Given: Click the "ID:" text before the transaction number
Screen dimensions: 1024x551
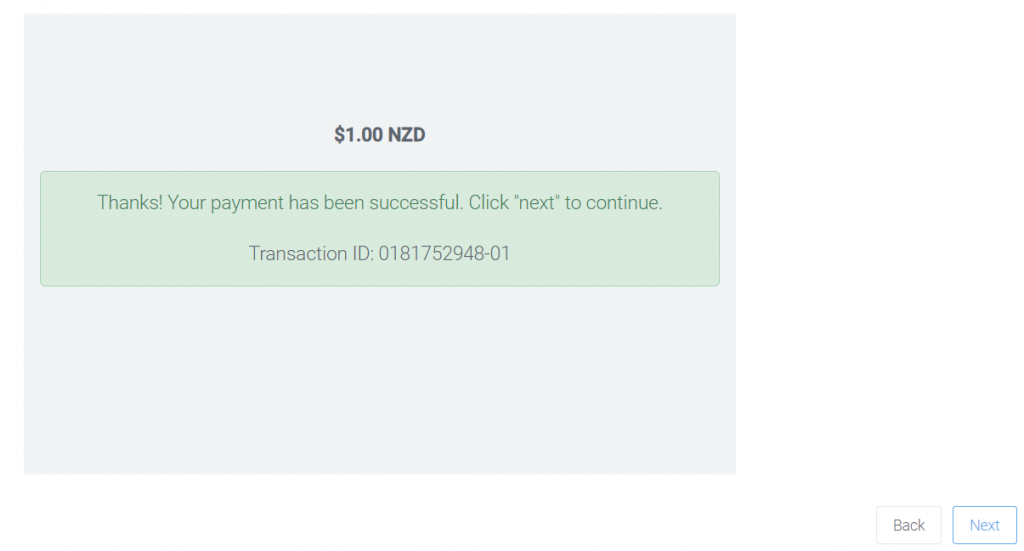Looking at the screenshot, I should click(362, 253).
